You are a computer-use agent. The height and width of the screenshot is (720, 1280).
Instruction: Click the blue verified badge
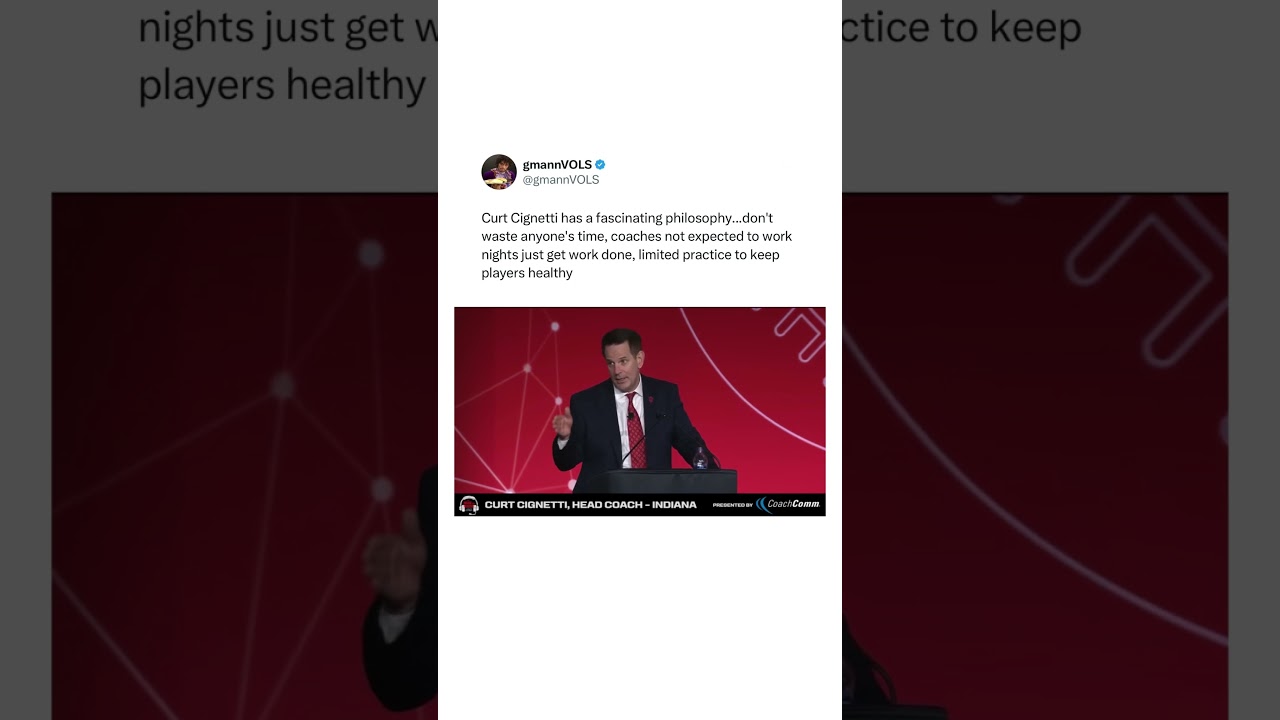coord(600,165)
